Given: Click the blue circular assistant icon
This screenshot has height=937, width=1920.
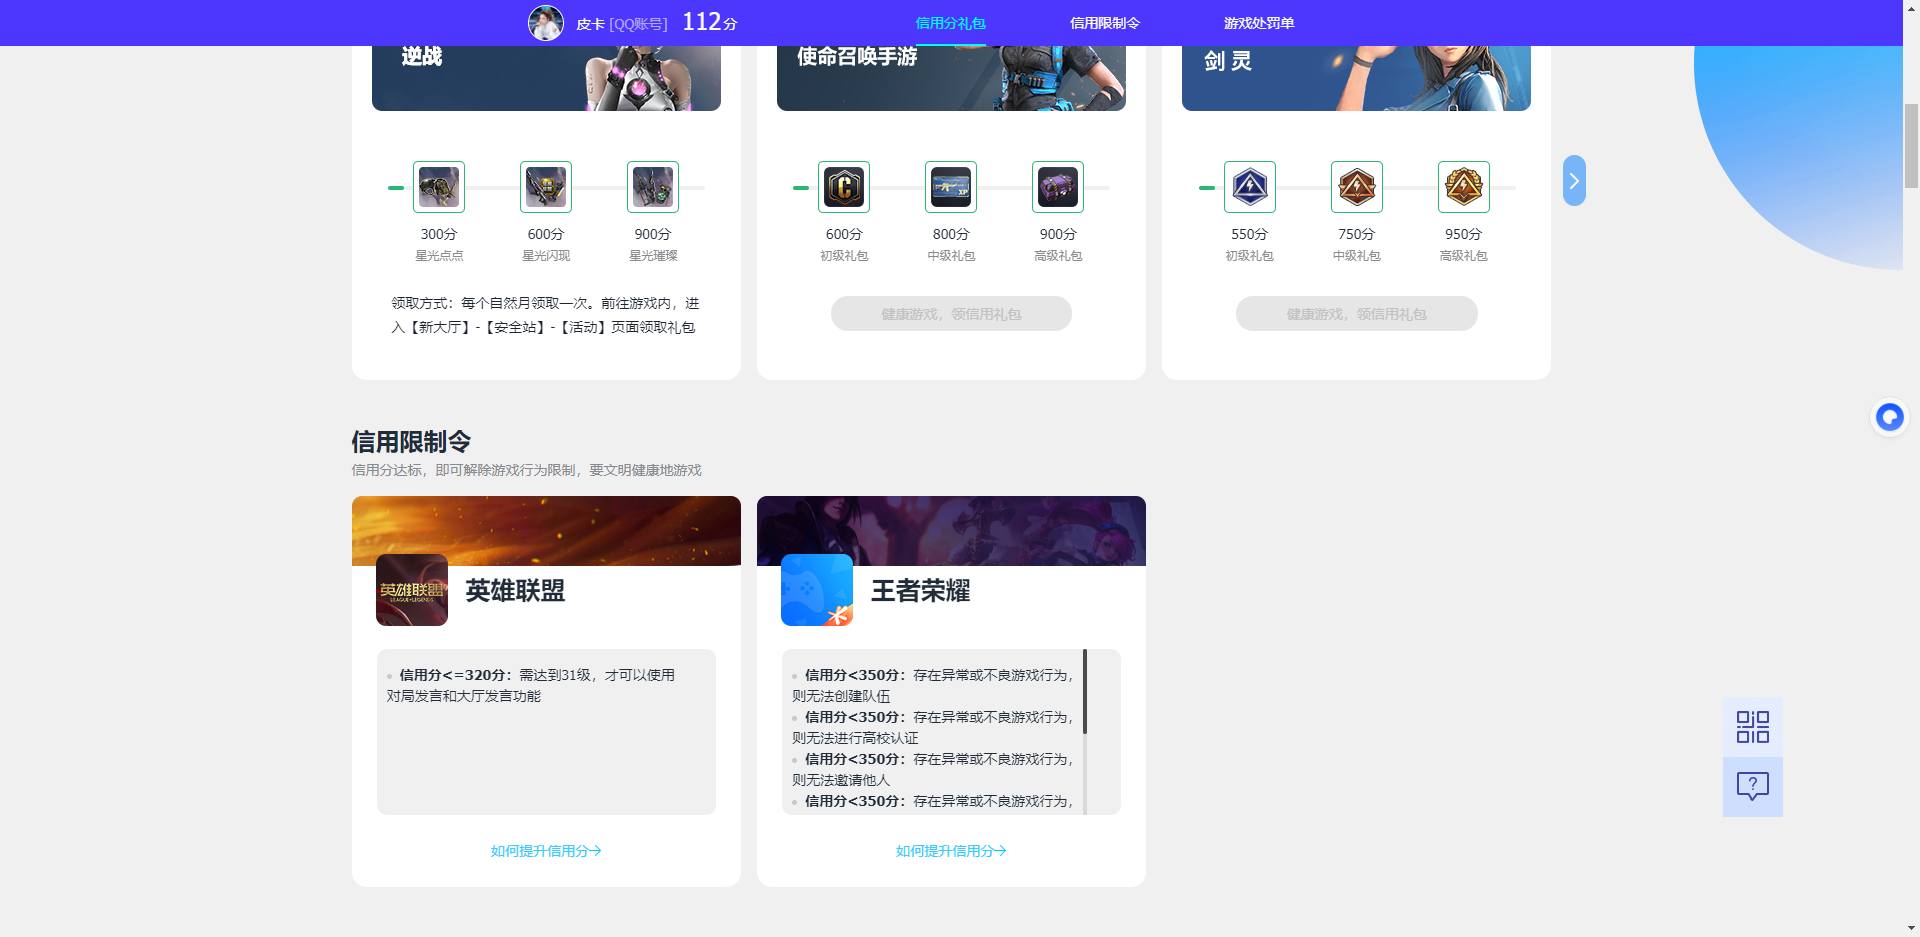Looking at the screenshot, I should point(1889,417).
